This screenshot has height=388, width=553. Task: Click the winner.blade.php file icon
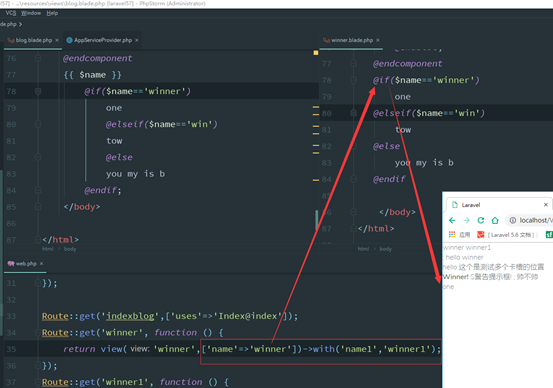pyautogui.click(x=326, y=40)
